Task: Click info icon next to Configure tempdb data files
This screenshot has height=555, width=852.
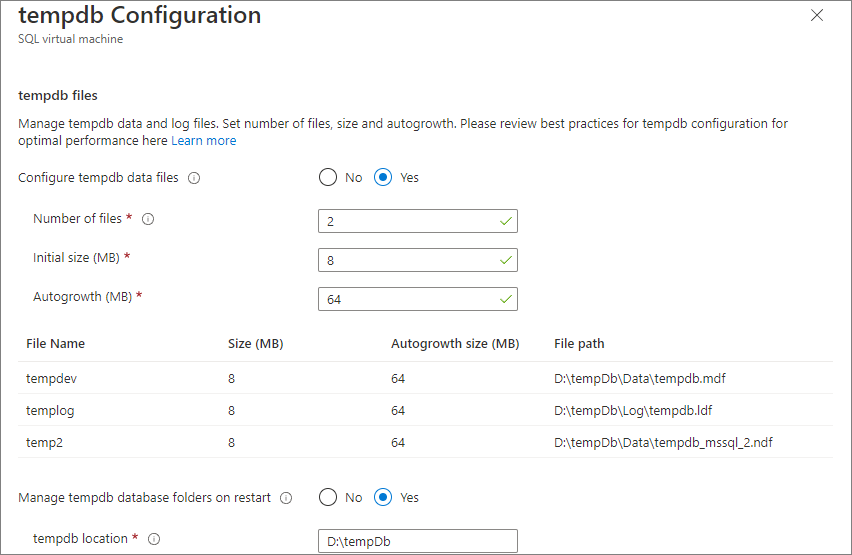Action: pyautogui.click(x=194, y=178)
